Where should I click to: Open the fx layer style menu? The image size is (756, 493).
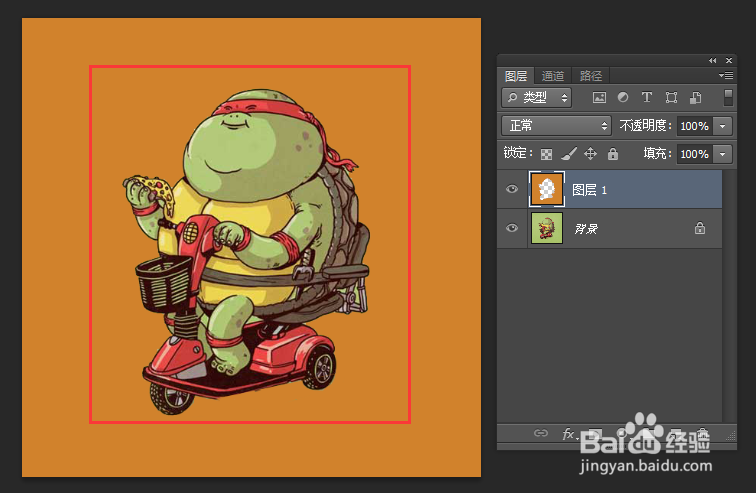tap(569, 434)
